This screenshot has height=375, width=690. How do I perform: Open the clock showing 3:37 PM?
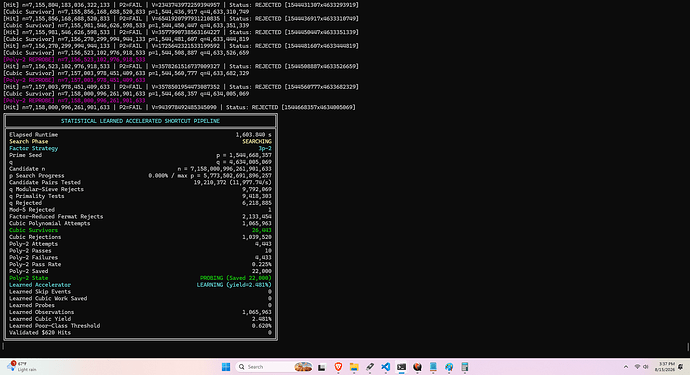coord(664,367)
